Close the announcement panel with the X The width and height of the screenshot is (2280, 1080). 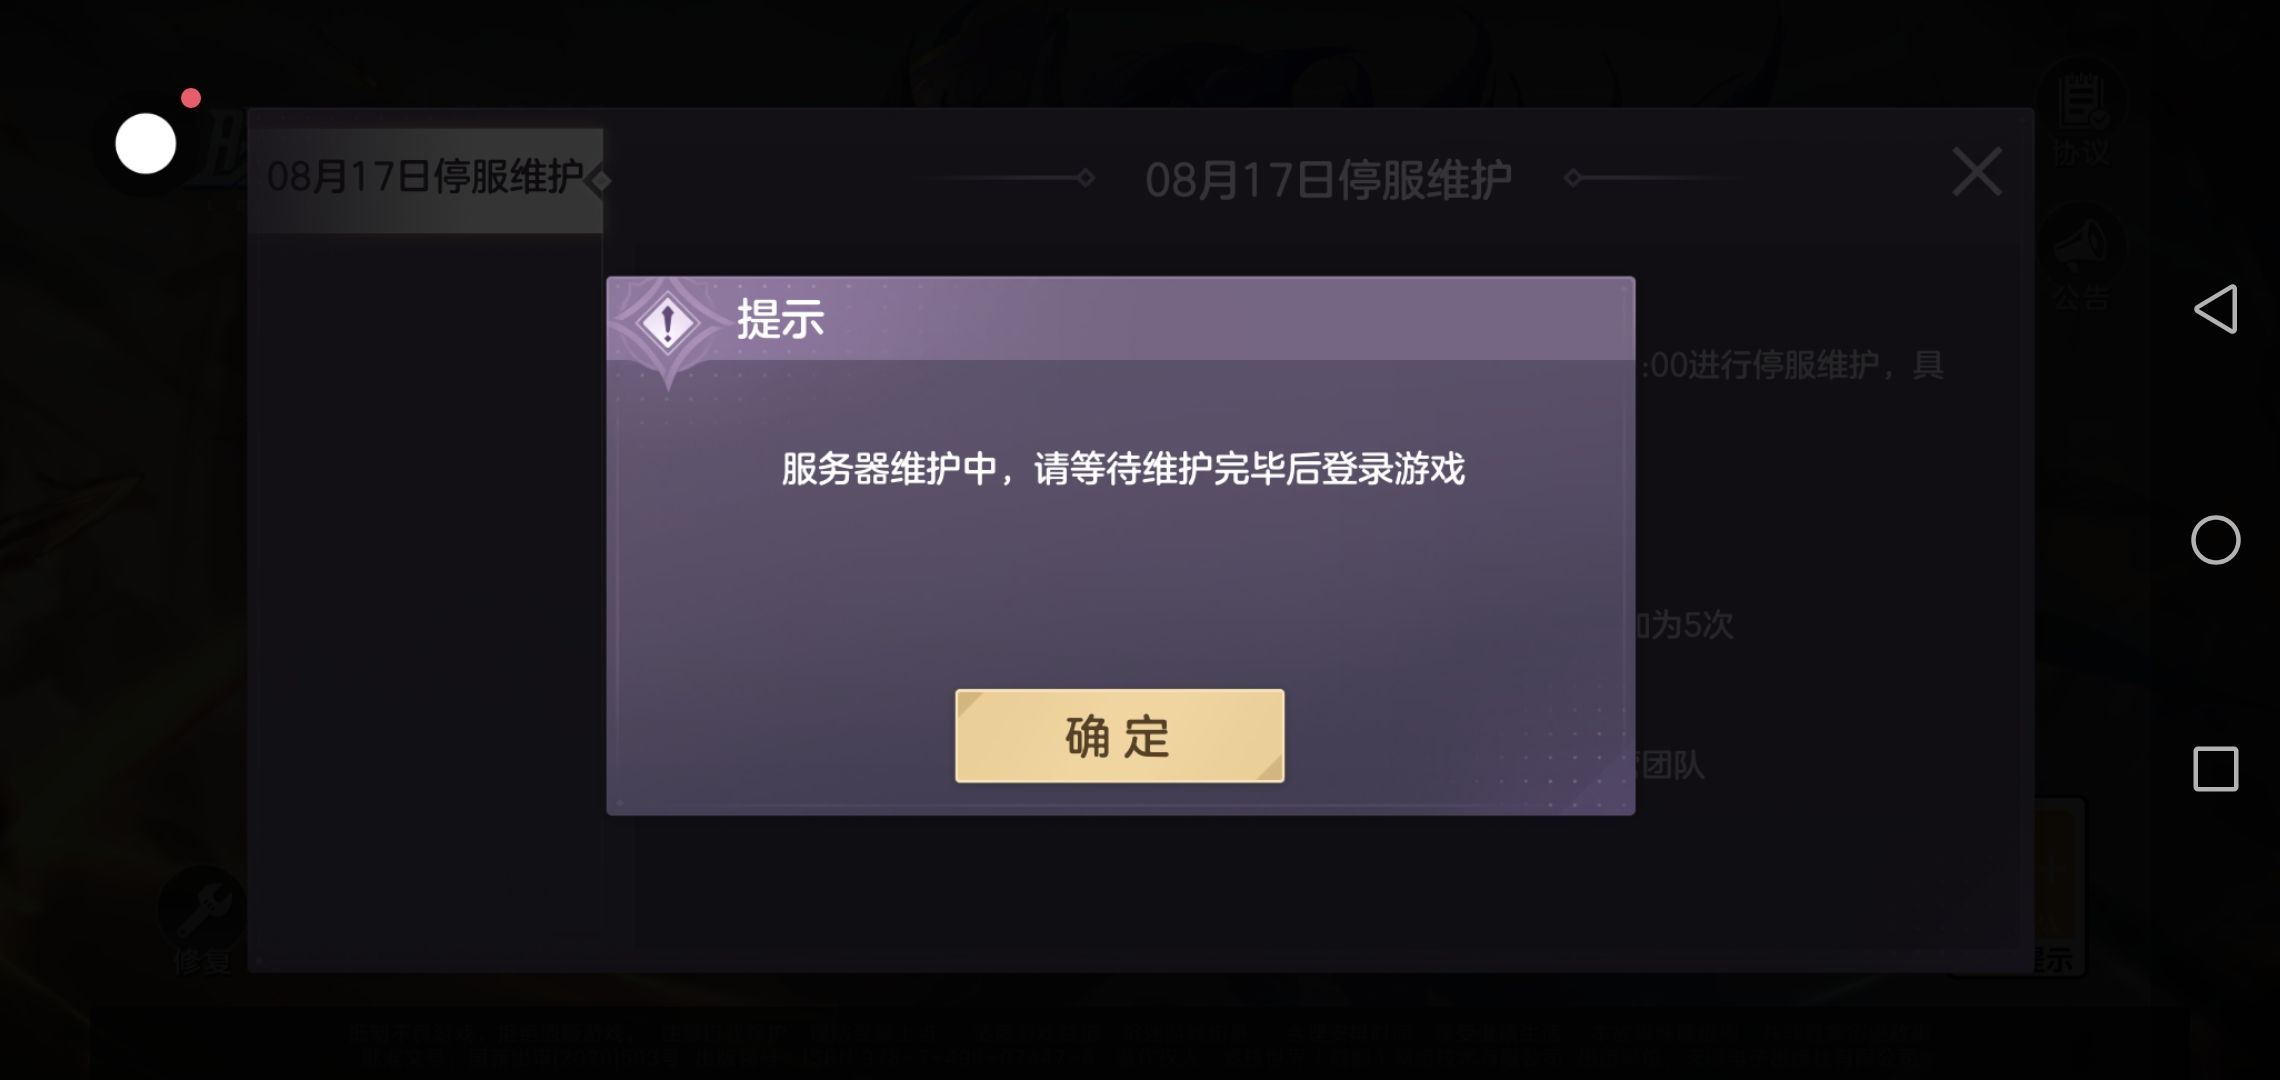click(1977, 172)
